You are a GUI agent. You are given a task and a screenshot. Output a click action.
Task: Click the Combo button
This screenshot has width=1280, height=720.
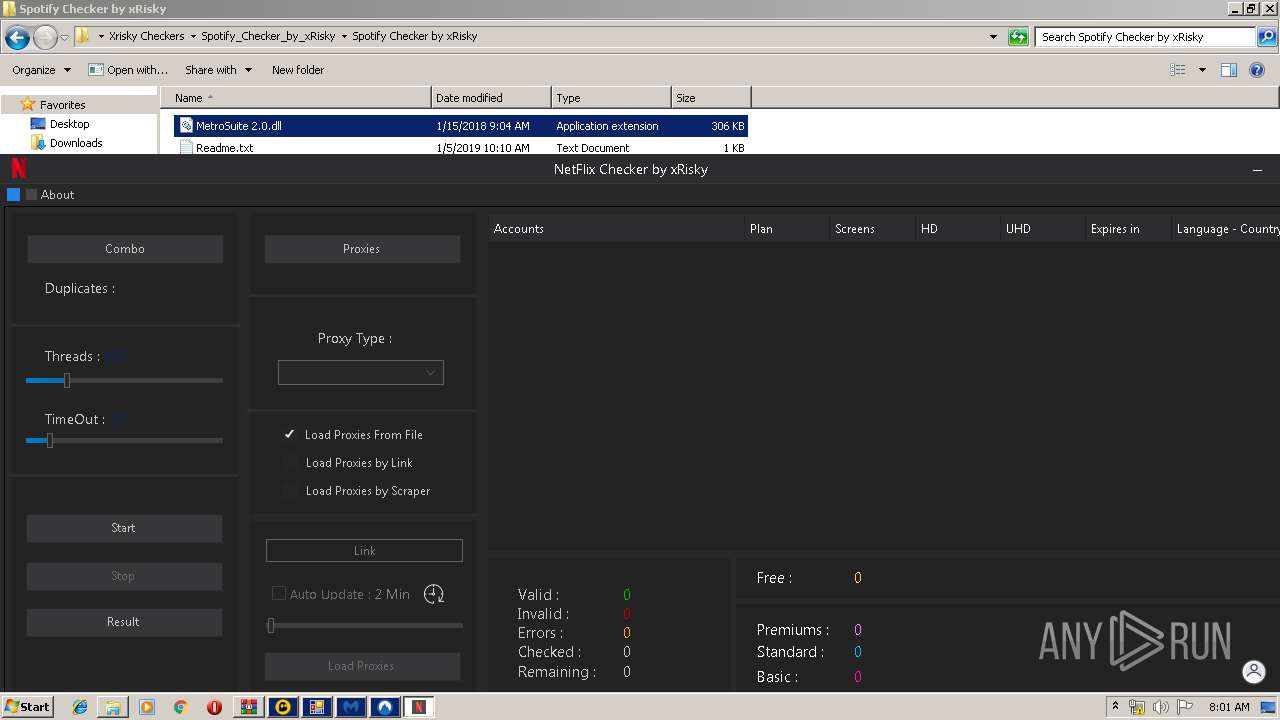click(125, 249)
